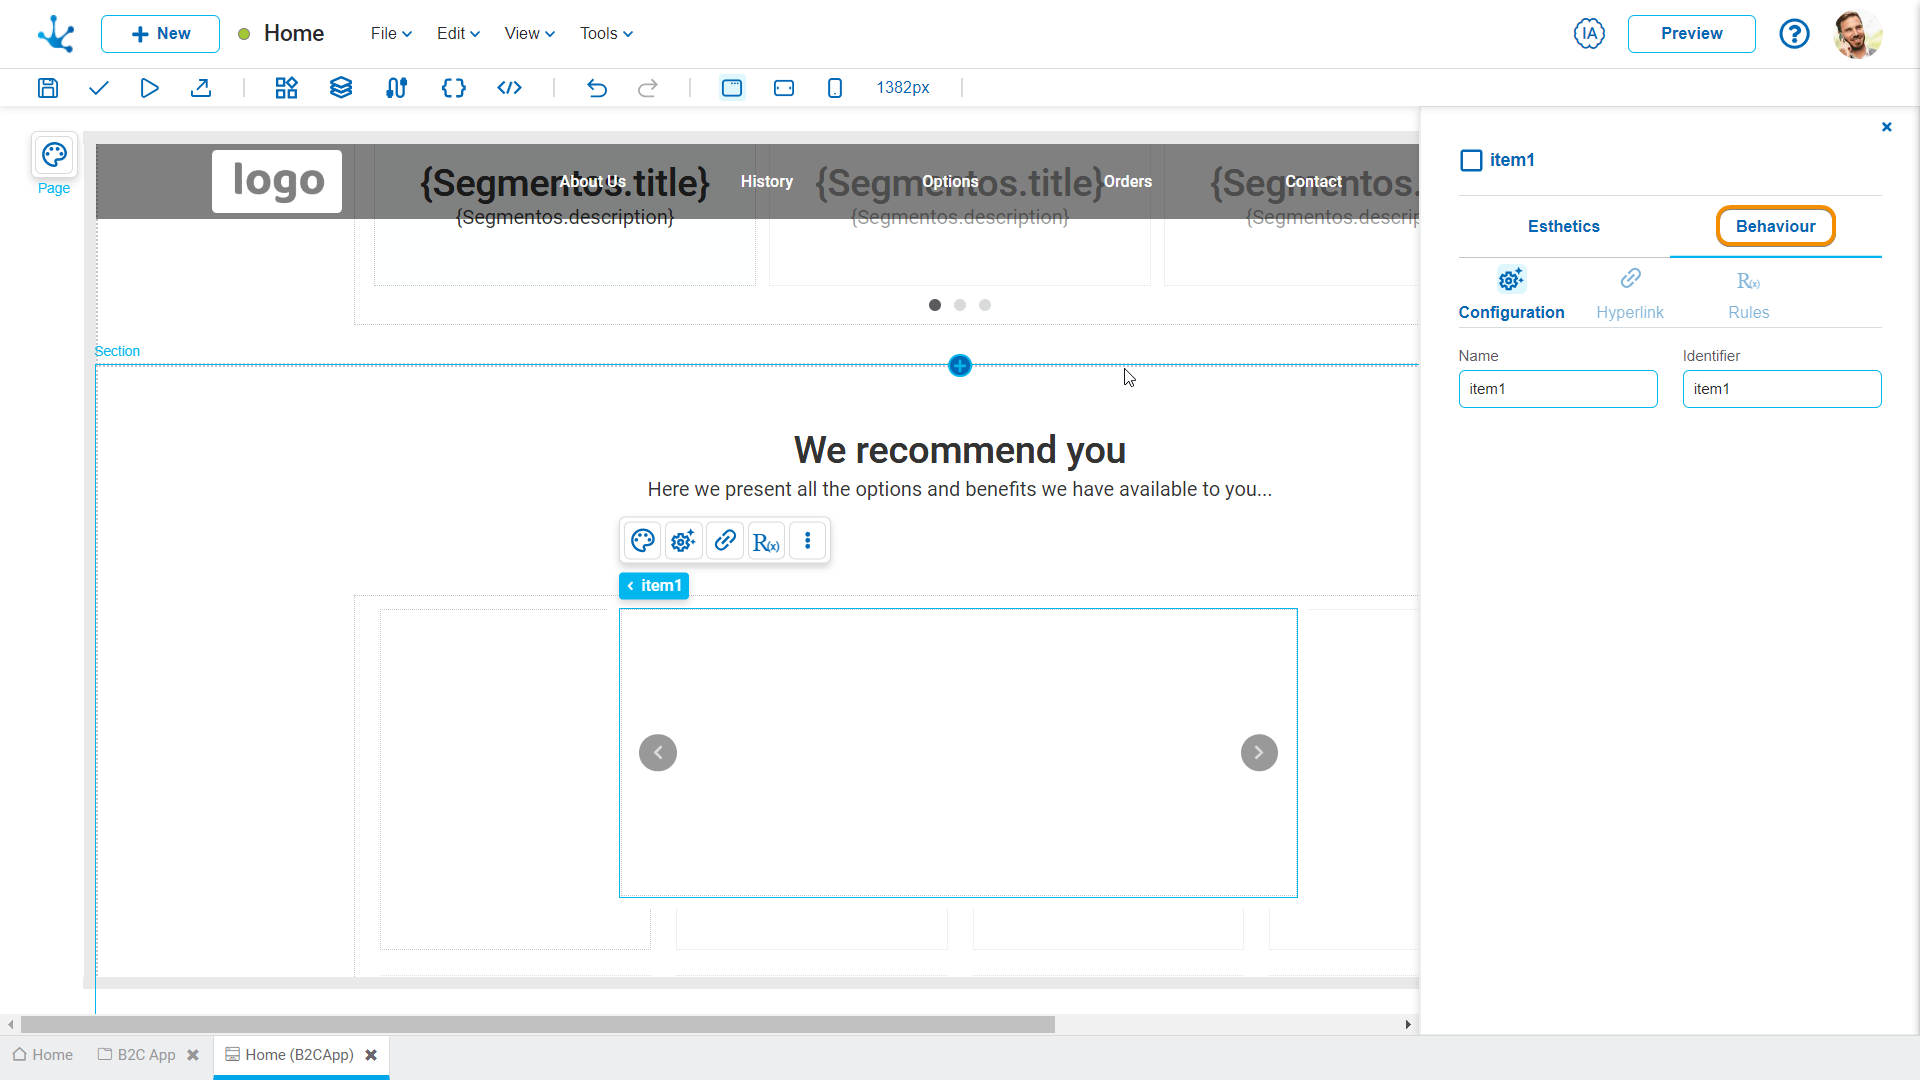
Task: Click the Components panel icon
Action: coord(286,87)
